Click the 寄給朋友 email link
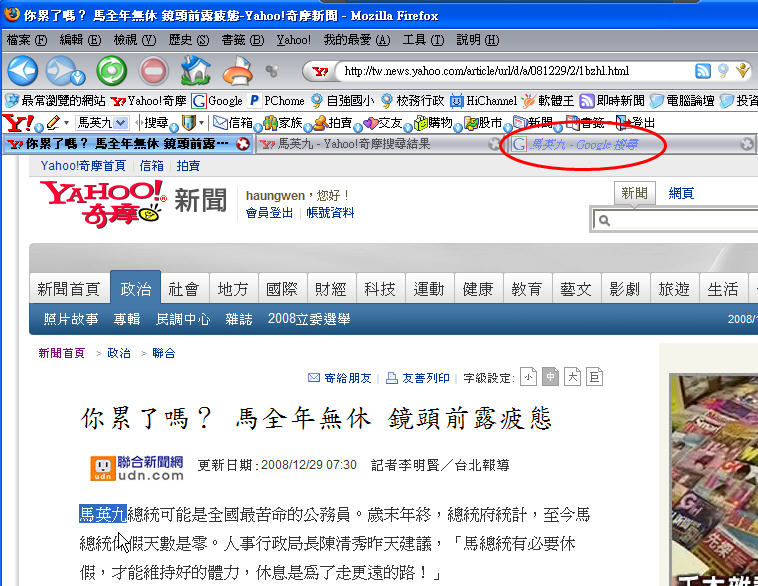The height and width of the screenshot is (586, 758). tap(340, 378)
